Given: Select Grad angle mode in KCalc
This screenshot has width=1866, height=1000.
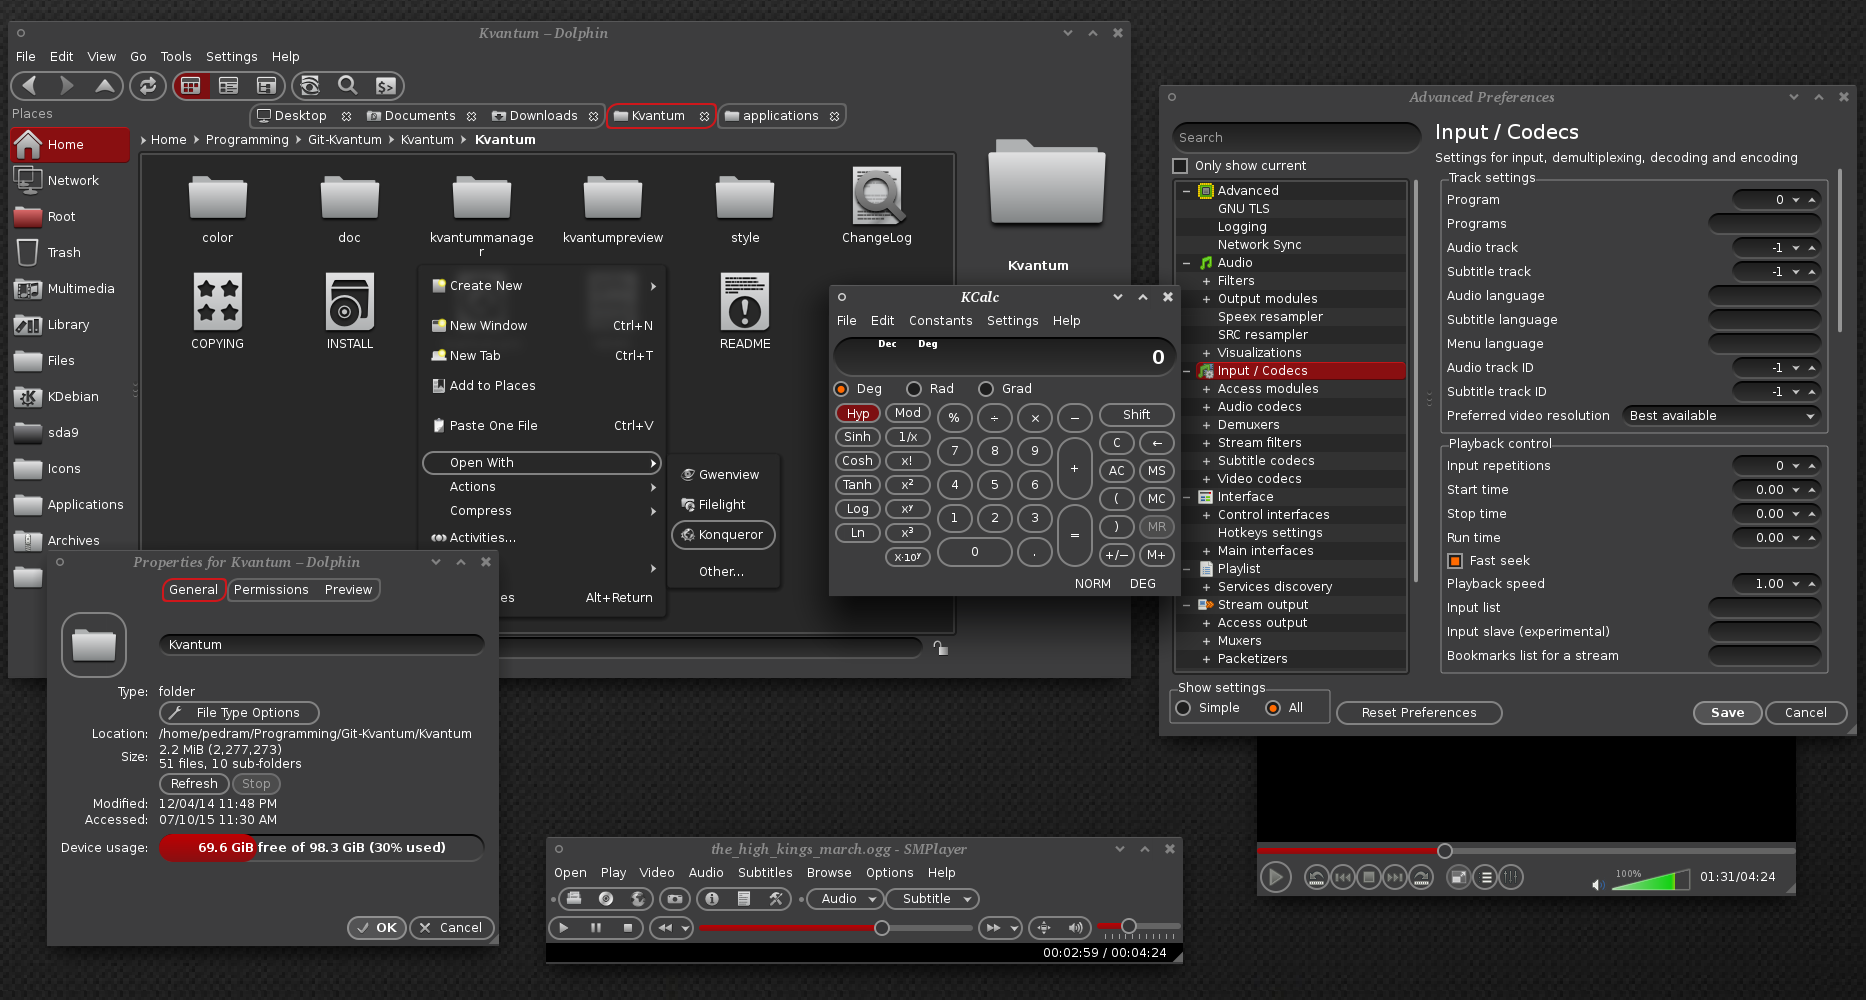Looking at the screenshot, I should coord(986,389).
